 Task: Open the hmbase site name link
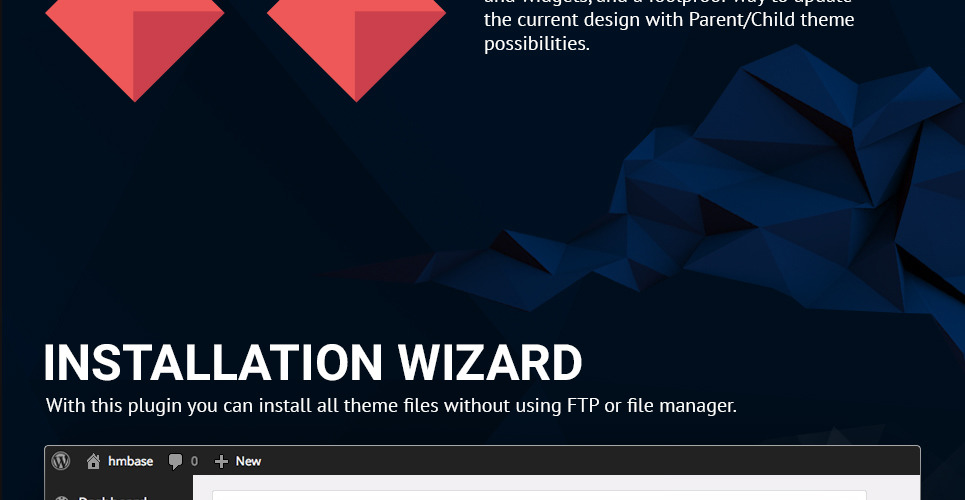point(128,461)
